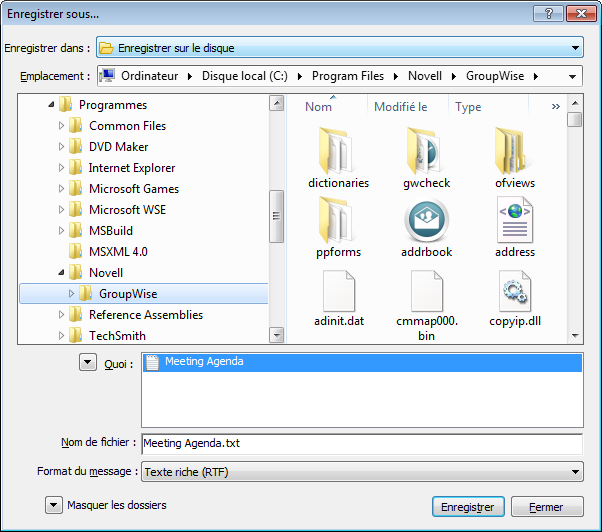Image resolution: width=602 pixels, height=532 pixels.
Task: Click the DVD Maker folder icon
Action: [75, 147]
